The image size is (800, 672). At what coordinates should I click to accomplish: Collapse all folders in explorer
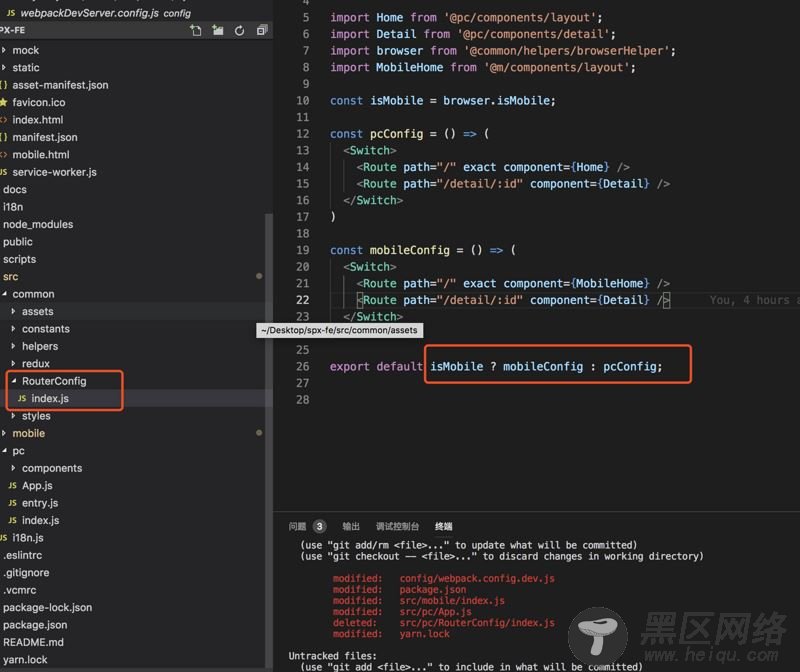(262, 31)
